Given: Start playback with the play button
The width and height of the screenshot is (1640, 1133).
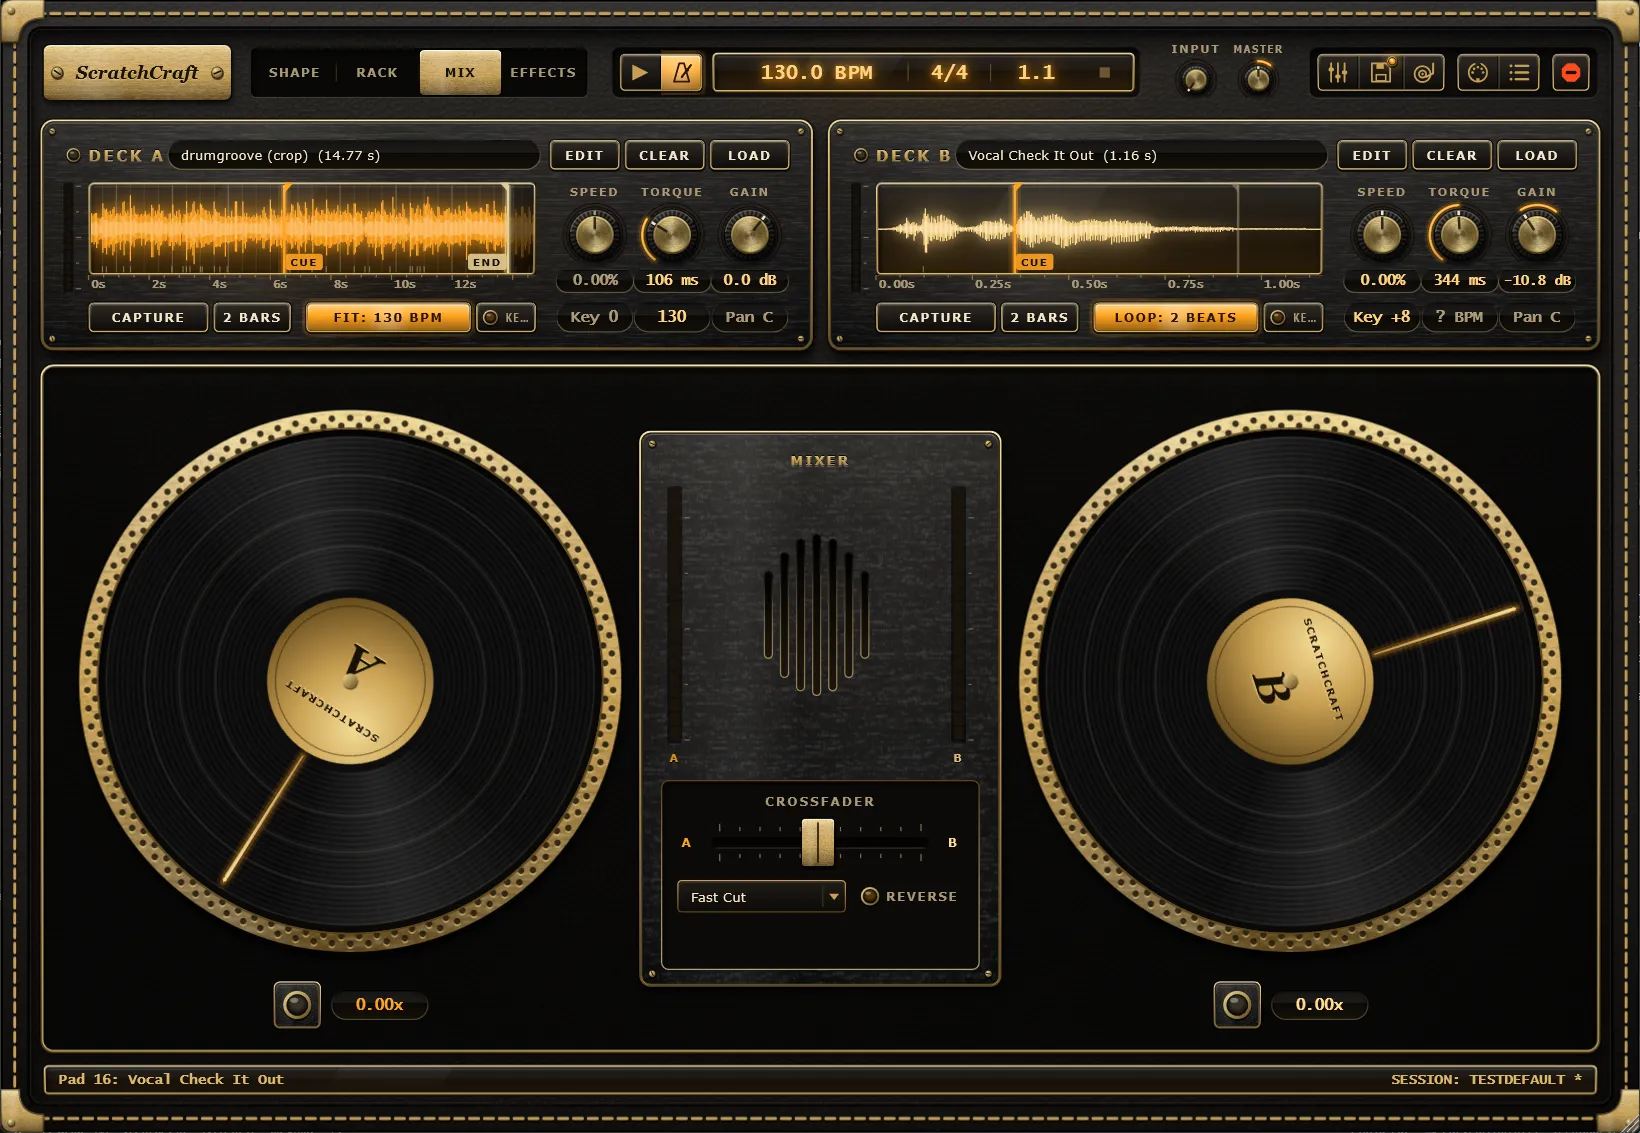Looking at the screenshot, I should pyautogui.click(x=640, y=73).
